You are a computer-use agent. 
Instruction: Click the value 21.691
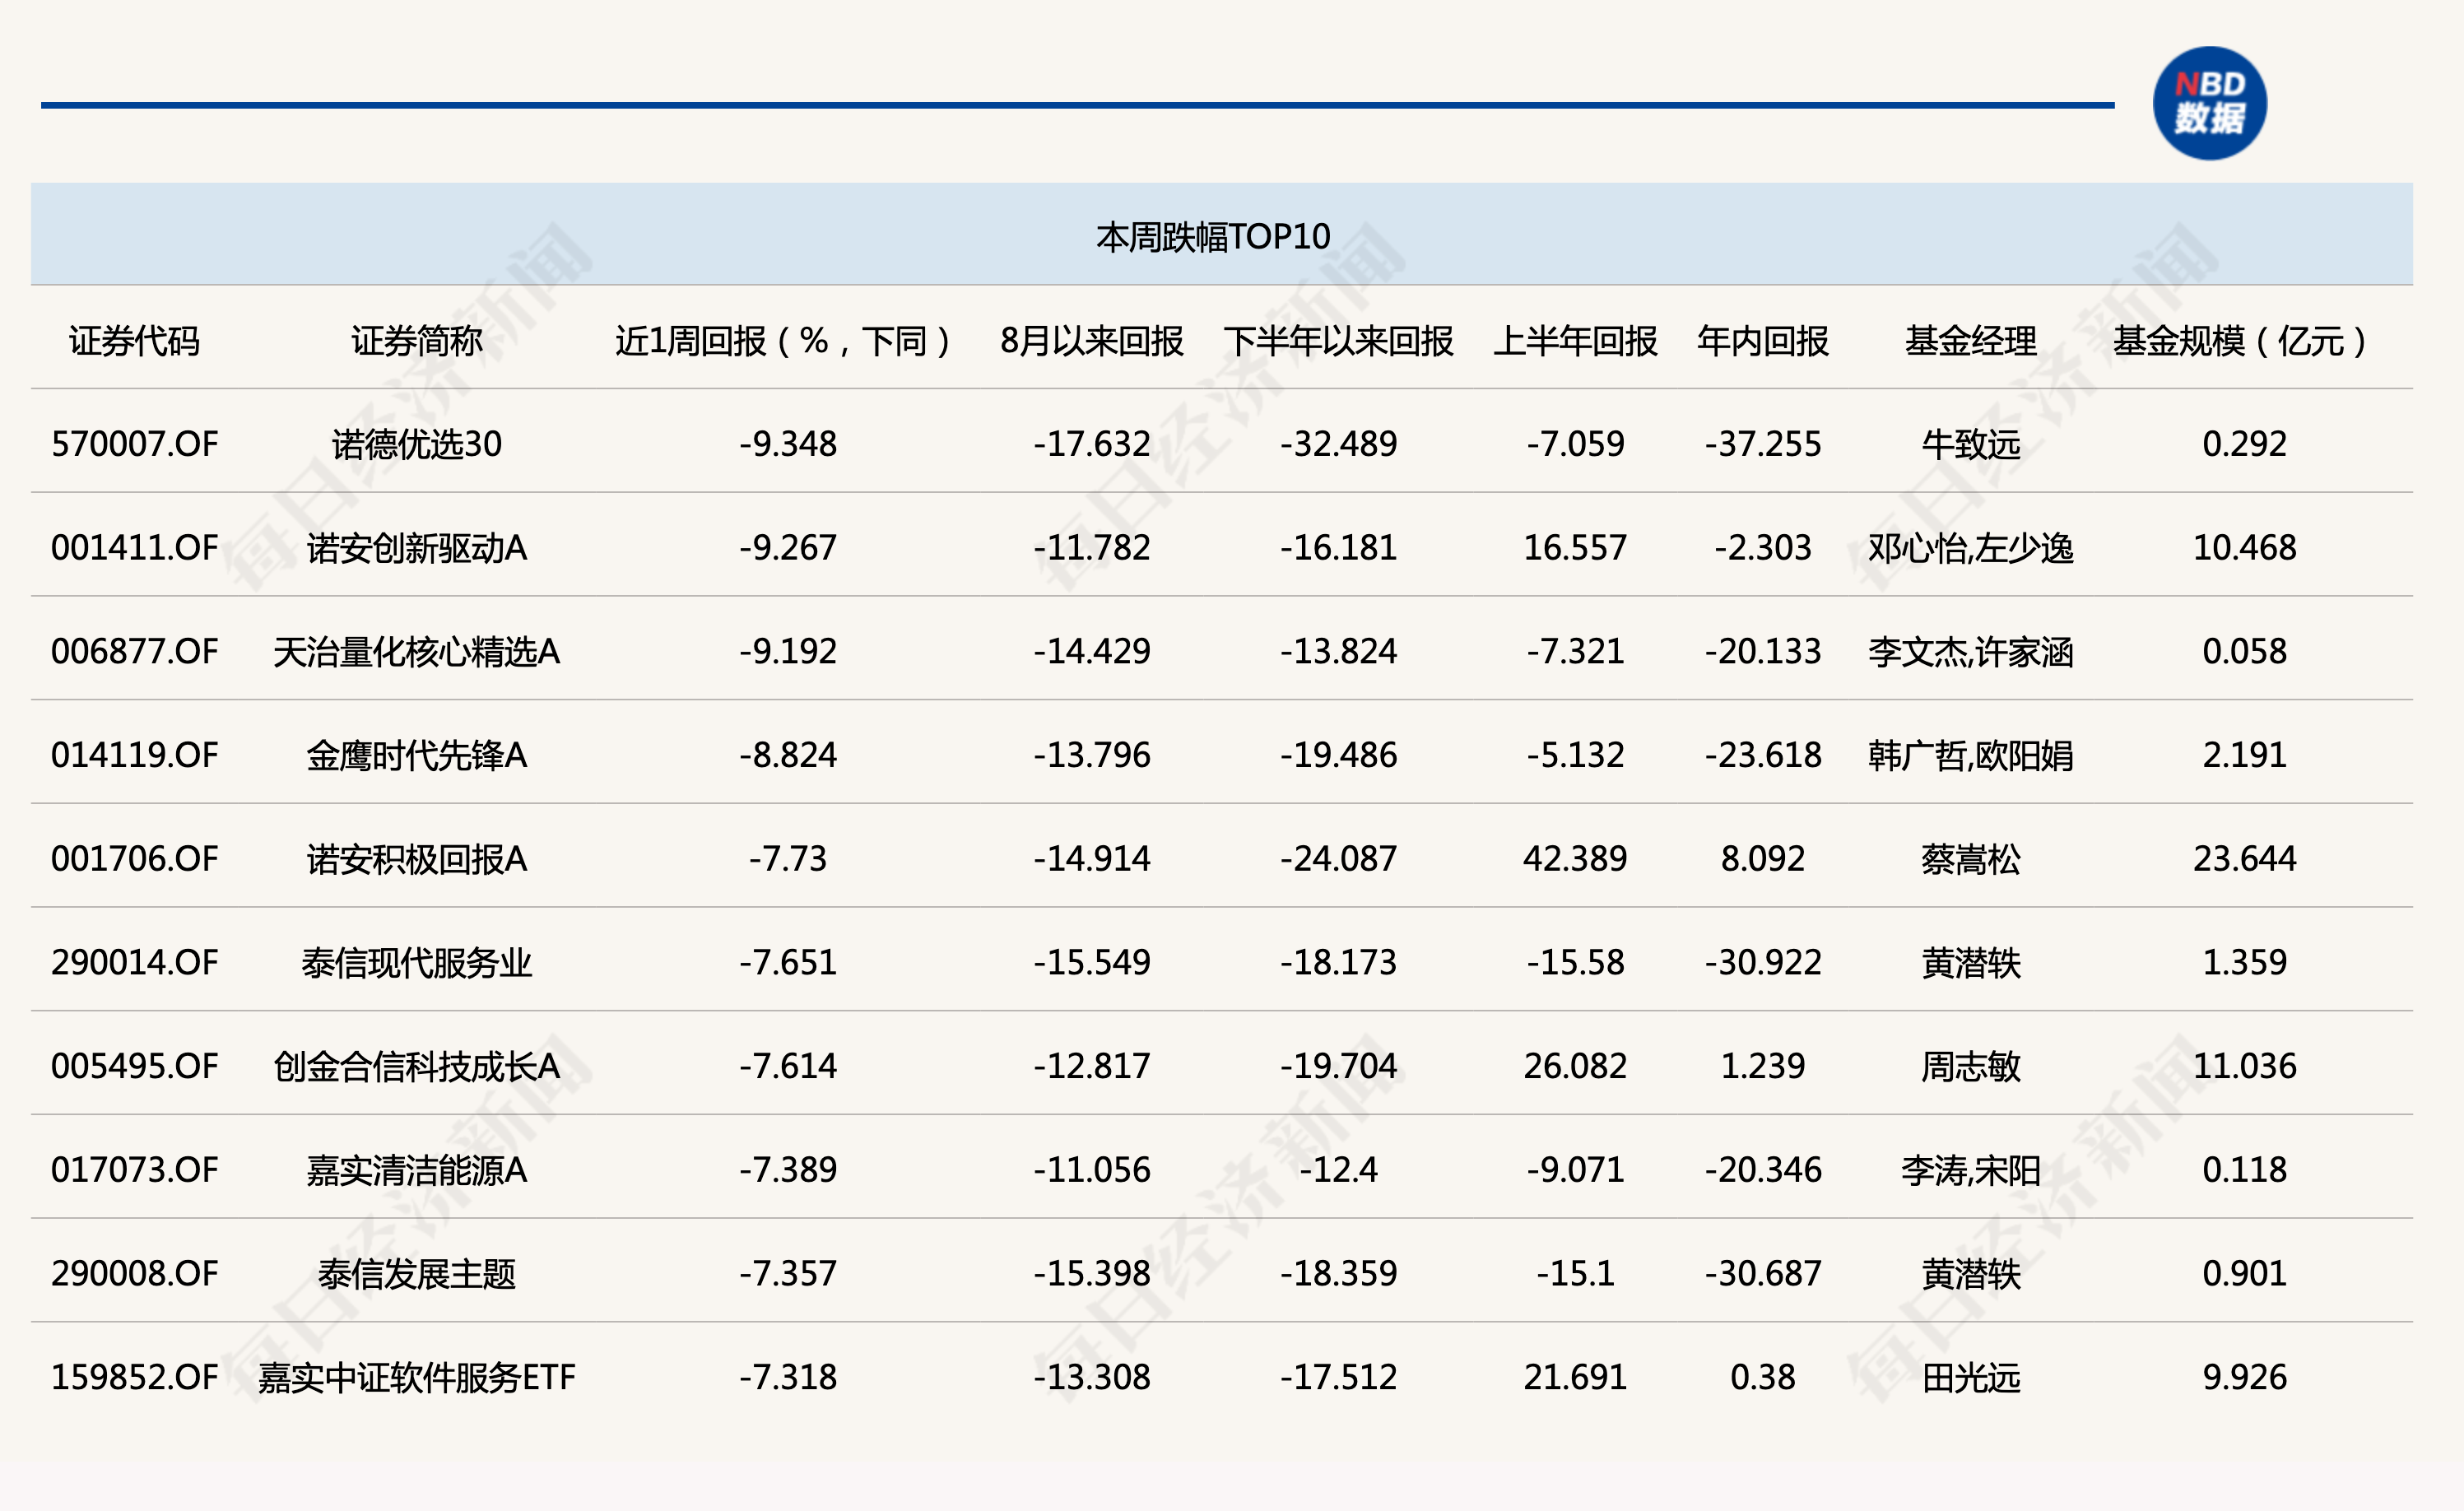1575,1377
